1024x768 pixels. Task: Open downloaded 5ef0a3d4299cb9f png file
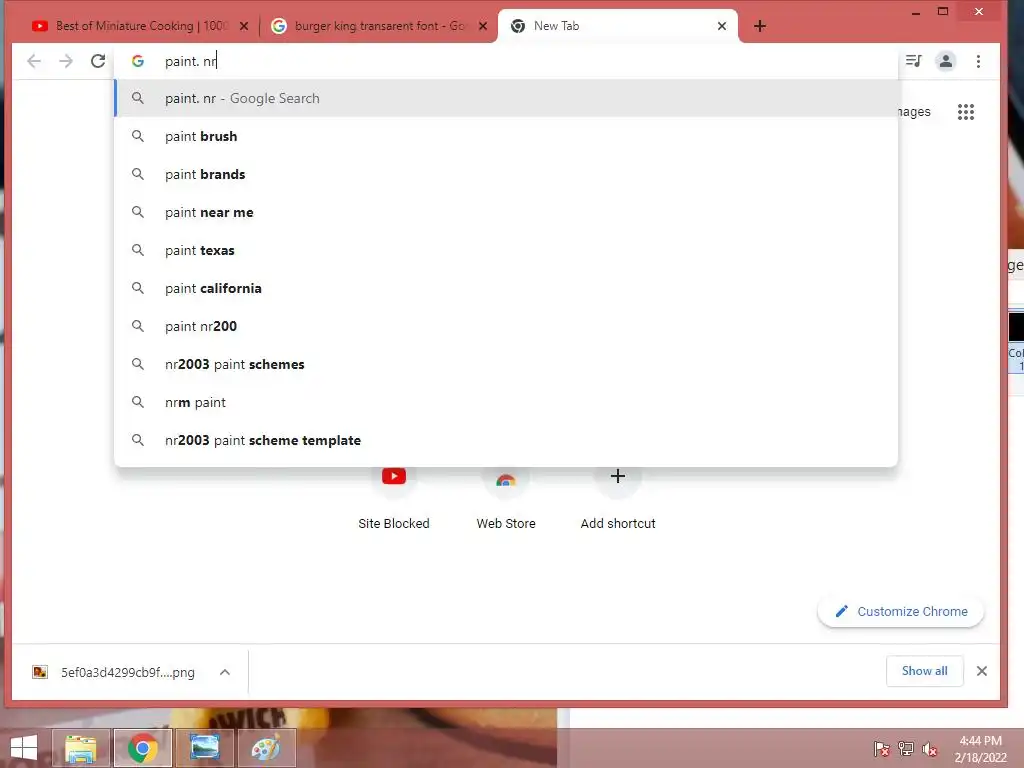point(114,672)
